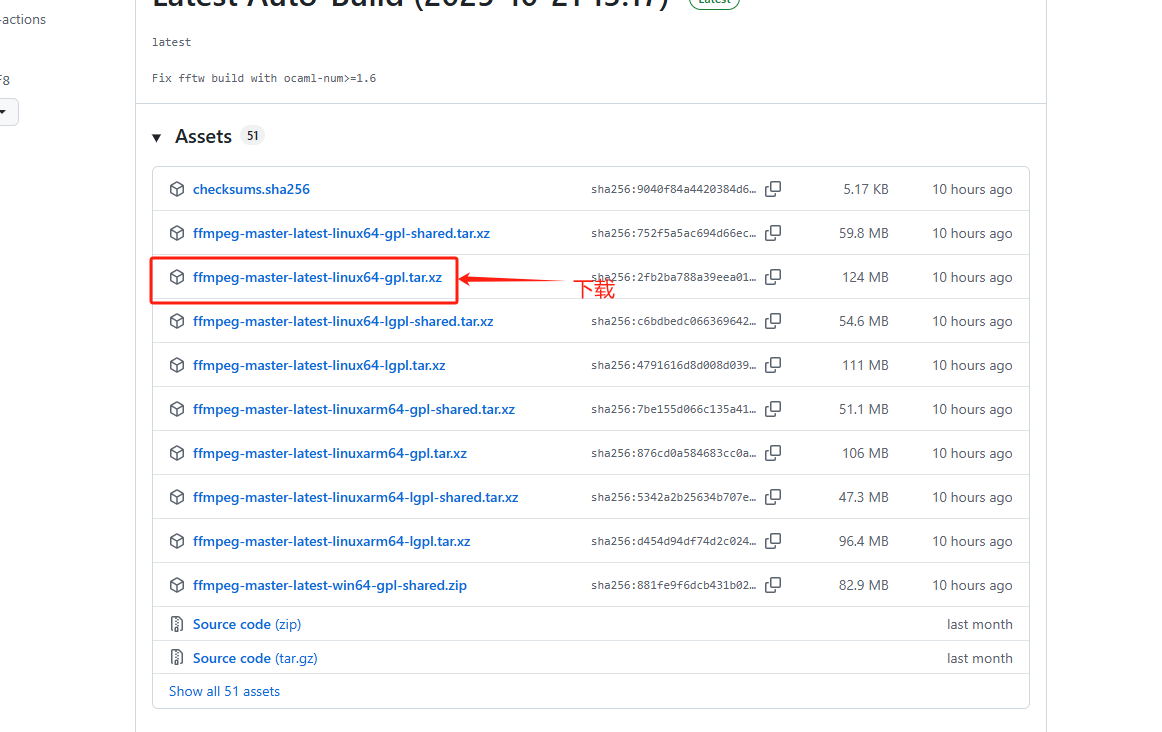Click package icon beside linux64-gpl-shared.tar.xz
Screen dimensions: 1162x732
pos(176,233)
